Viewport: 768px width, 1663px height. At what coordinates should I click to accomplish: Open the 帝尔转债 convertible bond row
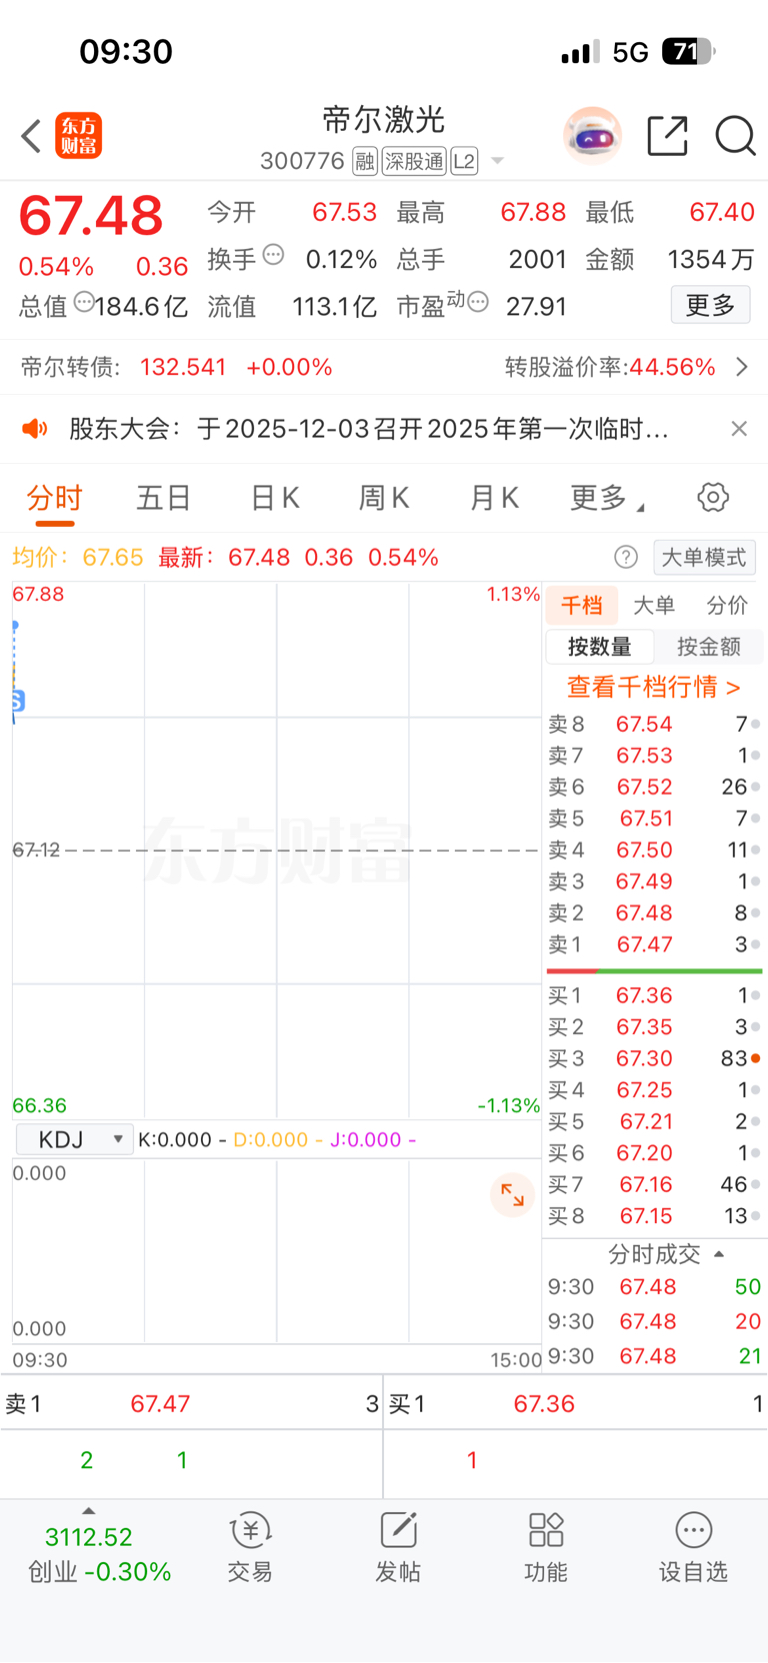click(384, 367)
